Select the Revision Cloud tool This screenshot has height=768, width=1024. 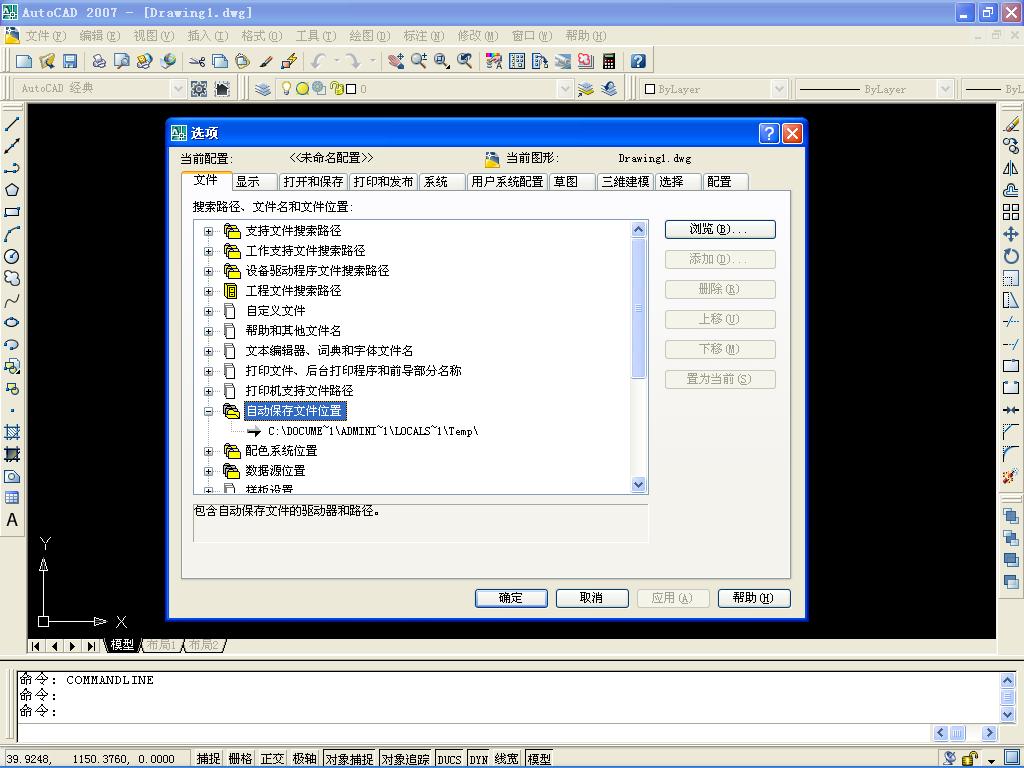[x=12, y=278]
